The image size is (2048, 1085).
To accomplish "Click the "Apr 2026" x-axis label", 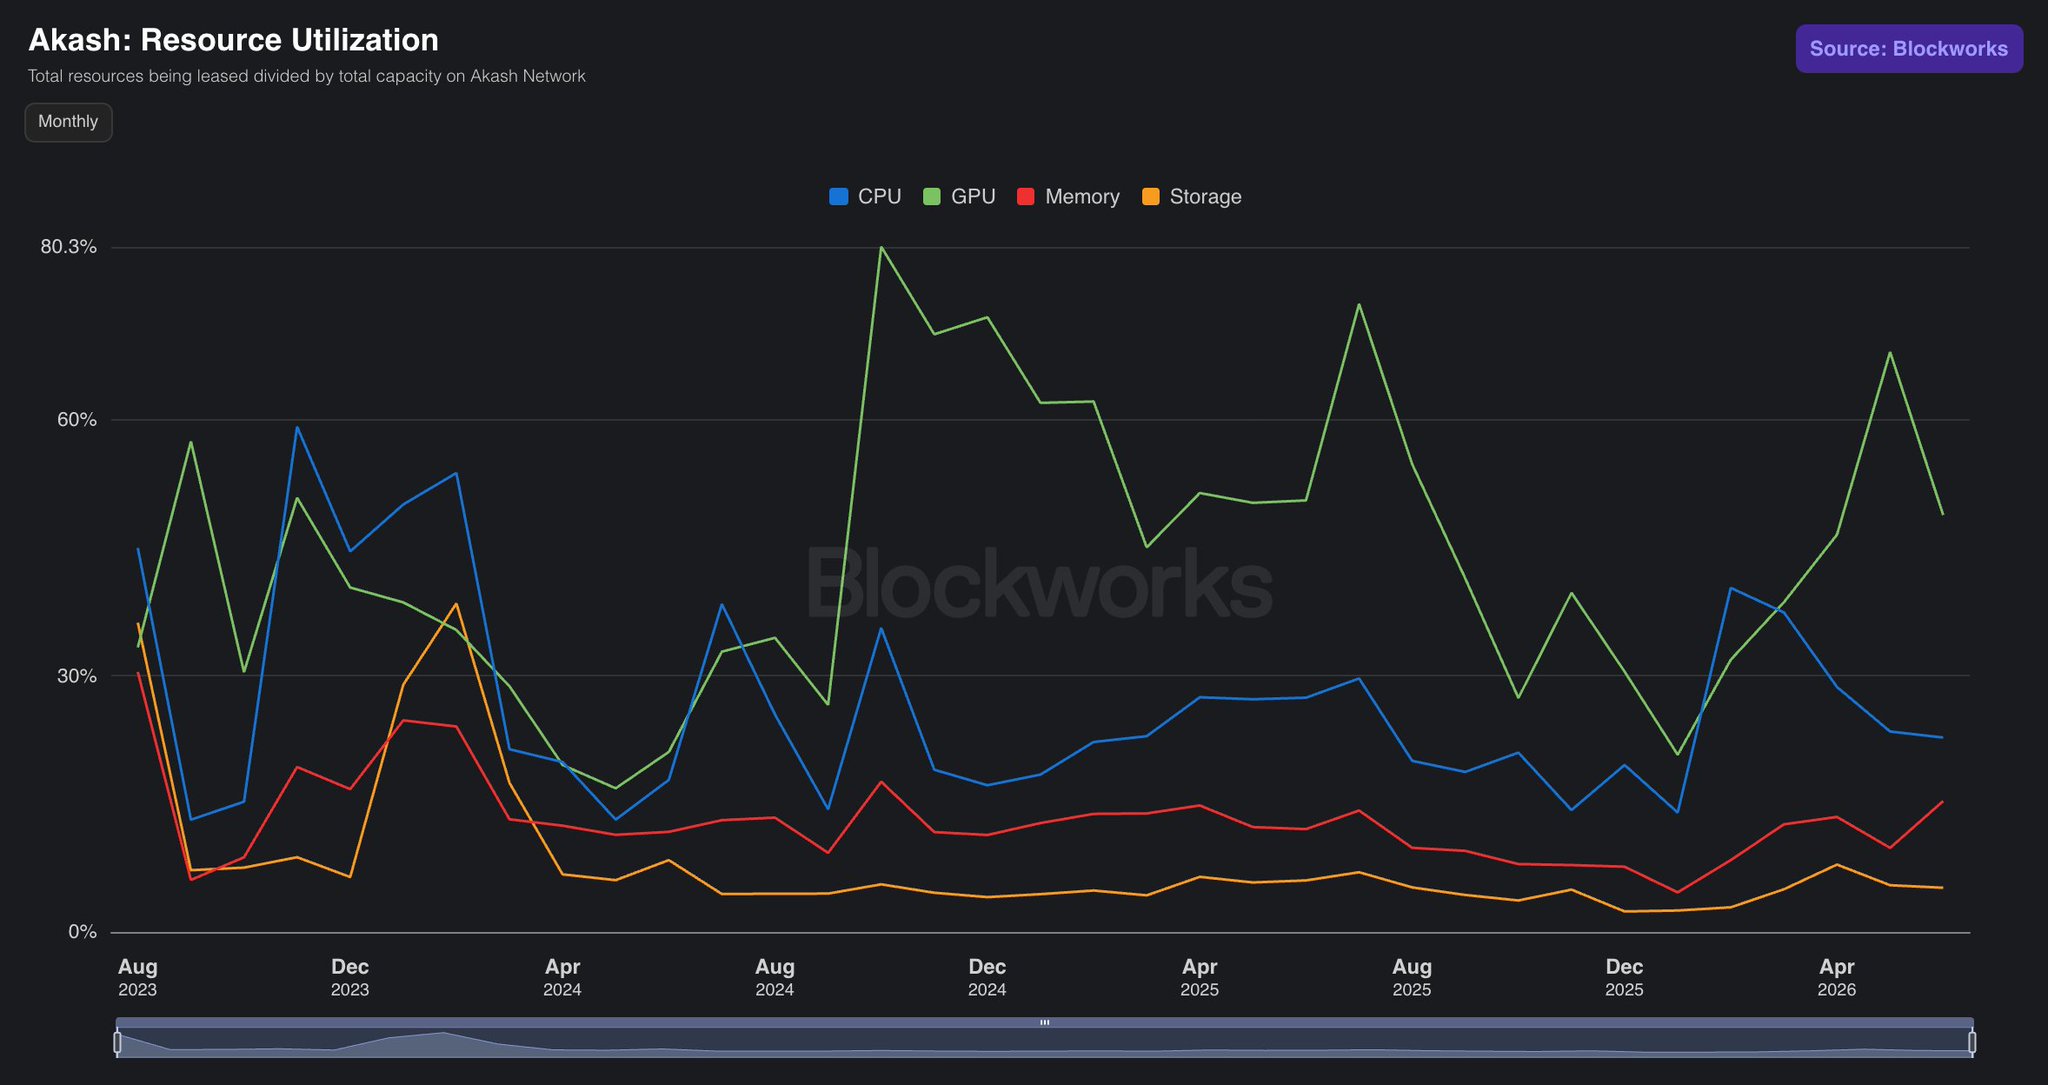I will coord(1837,978).
